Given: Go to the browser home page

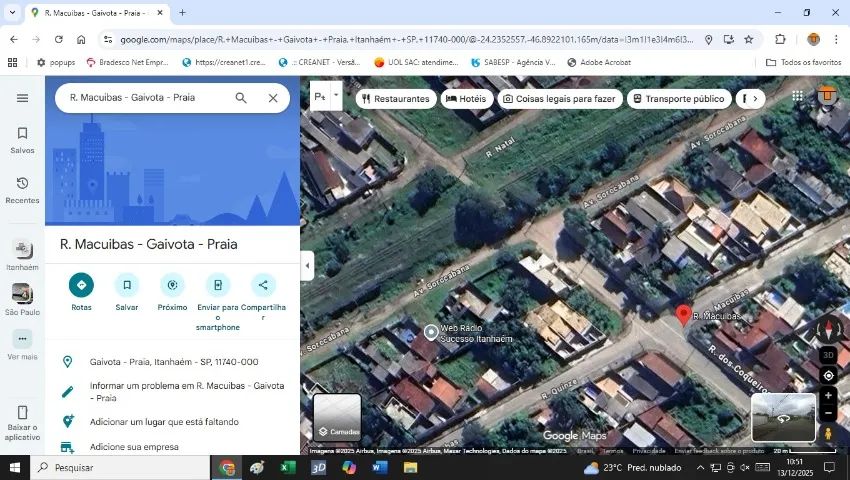Looking at the screenshot, I should click(81, 40).
